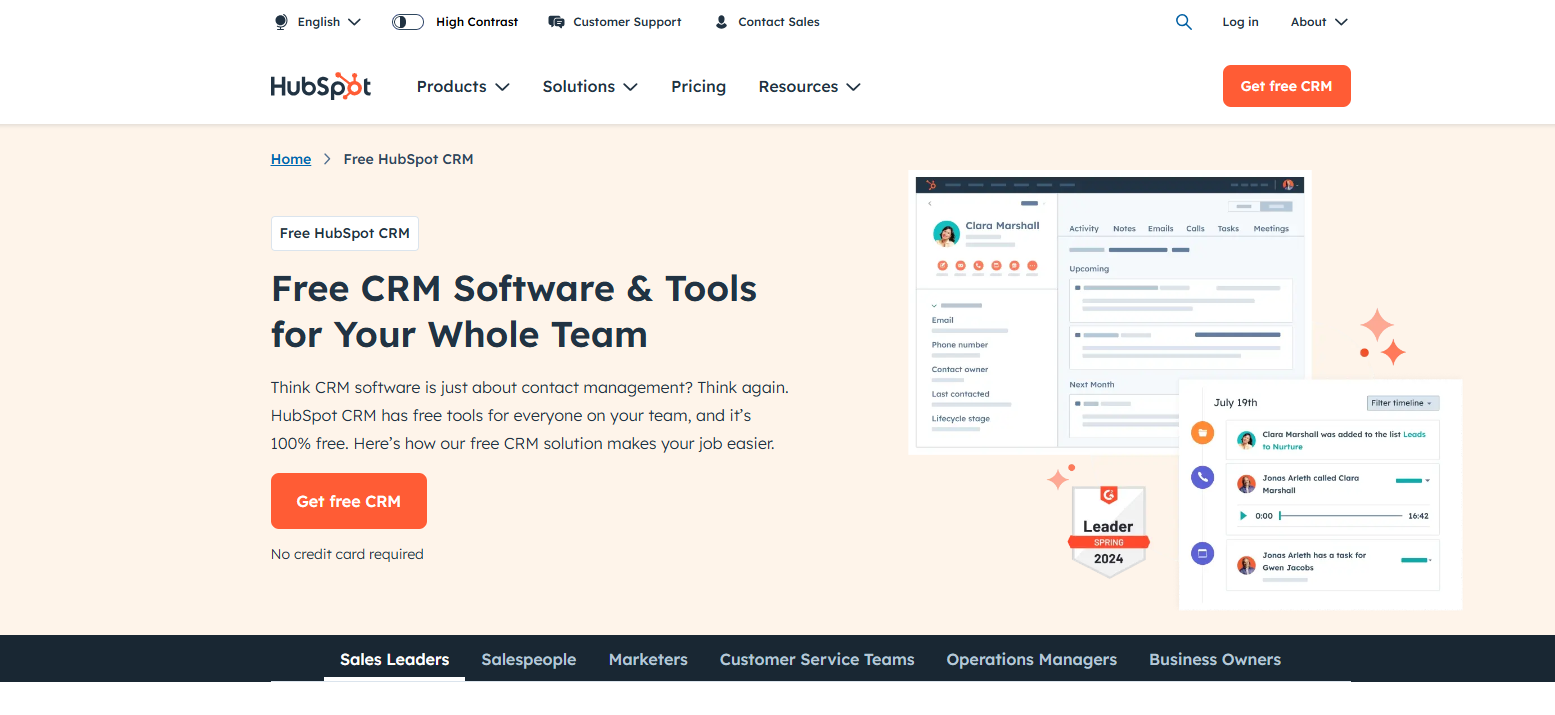
Task: Click the HubSpot sprocket logo
Action: click(x=320, y=86)
